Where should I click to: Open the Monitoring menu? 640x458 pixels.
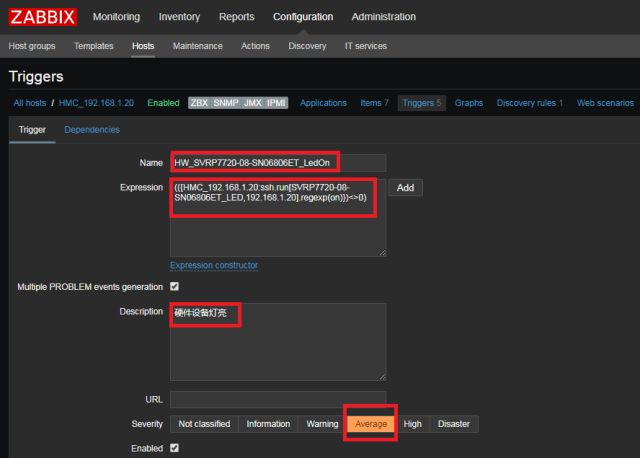click(x=116, y=17)
